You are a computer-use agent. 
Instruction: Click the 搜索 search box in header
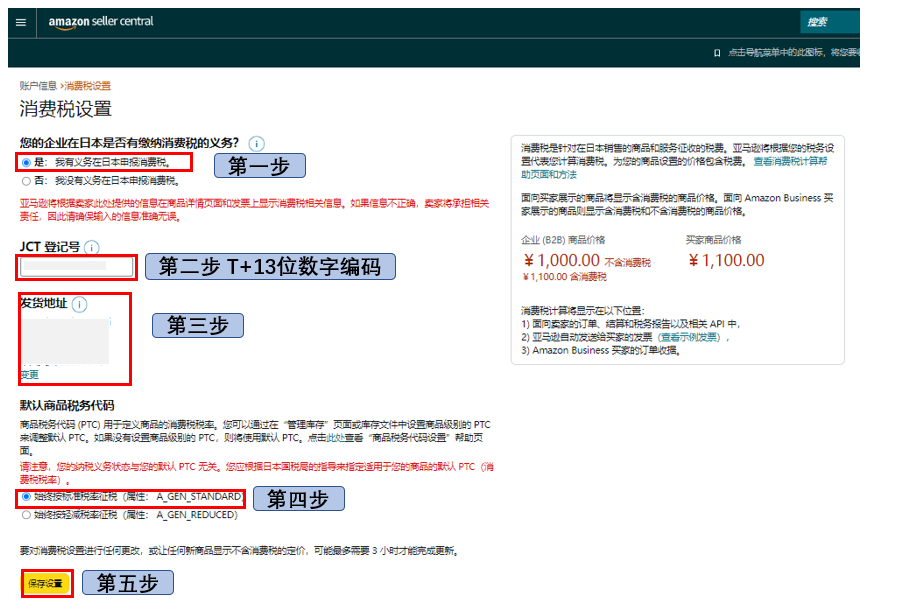click(829, 22)
